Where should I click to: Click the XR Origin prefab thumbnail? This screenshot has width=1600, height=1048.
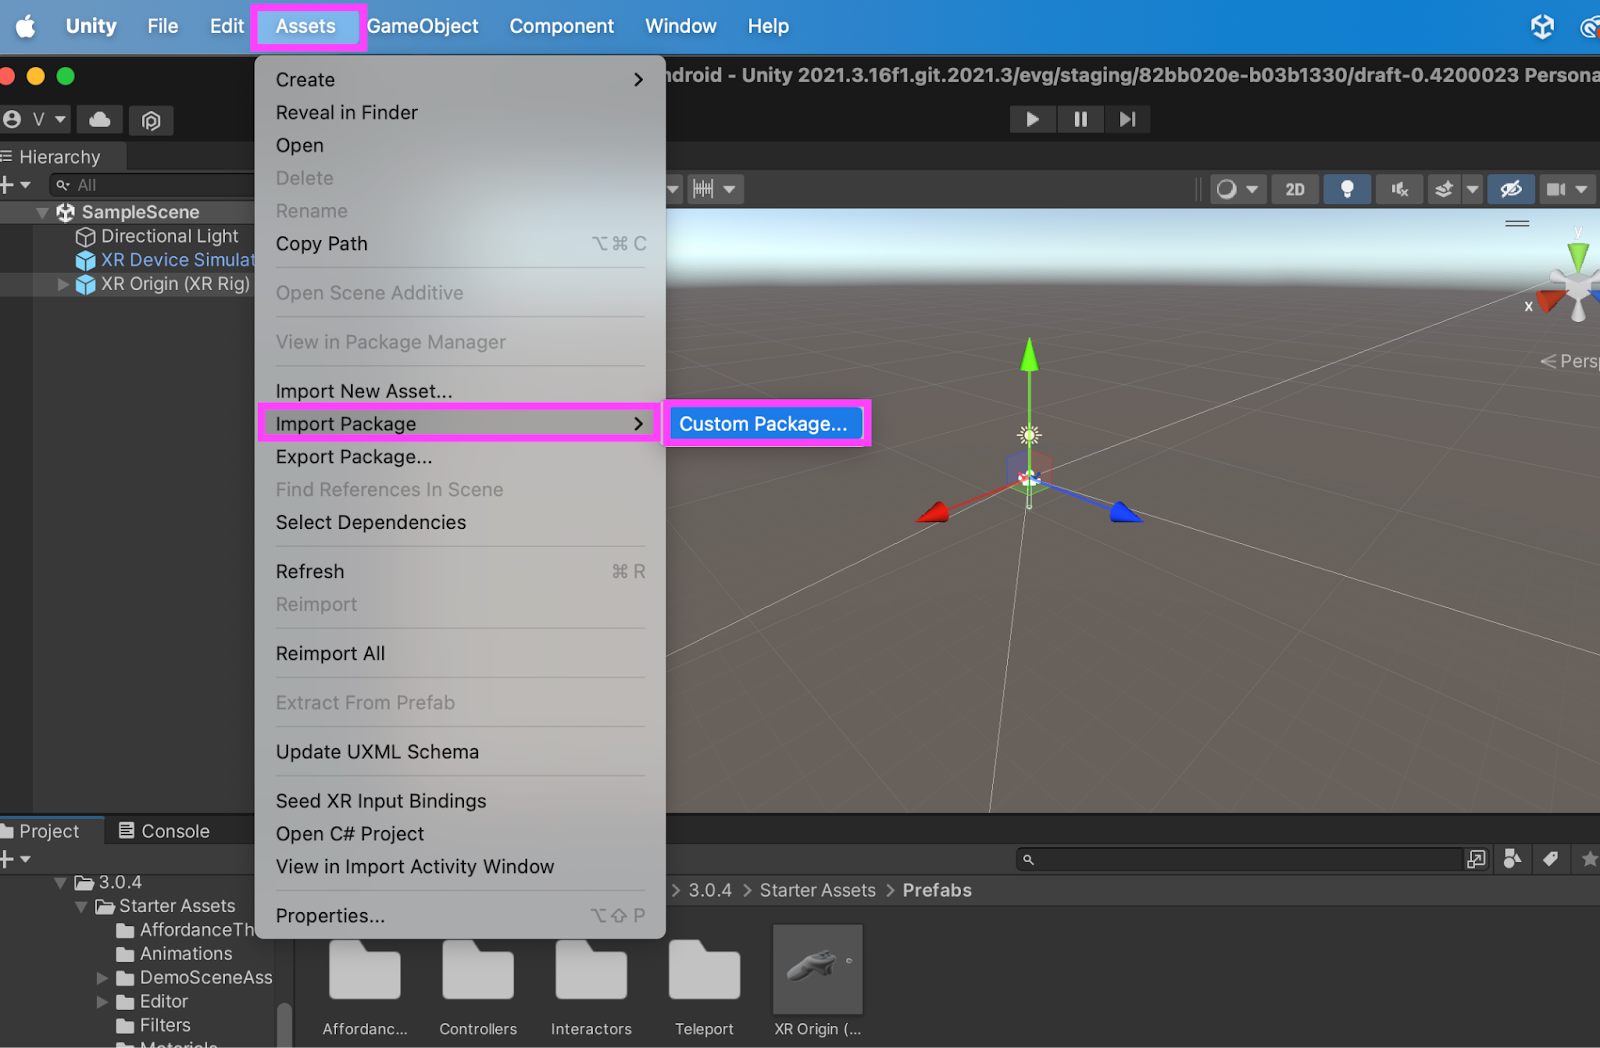point(817,969)
